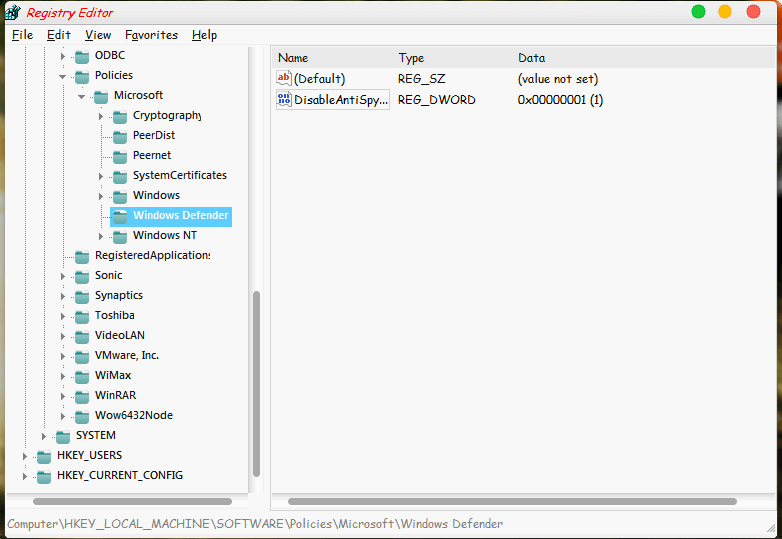Click the DisableAntiSpy DWORD value icon

point(284,99)
